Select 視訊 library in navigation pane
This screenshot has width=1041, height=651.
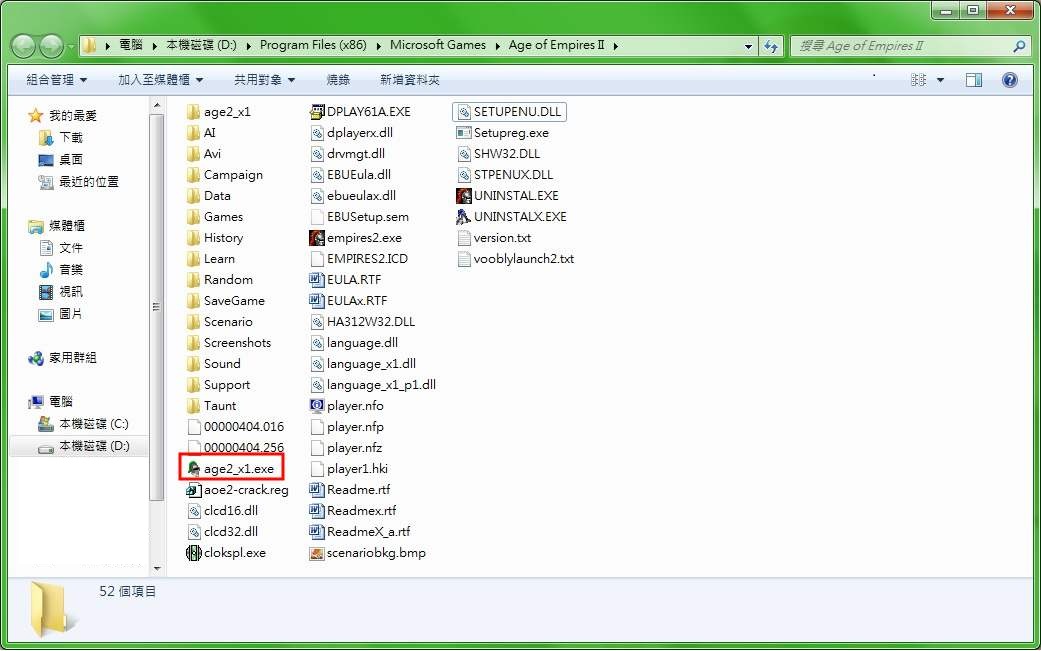tap(70, 291)
